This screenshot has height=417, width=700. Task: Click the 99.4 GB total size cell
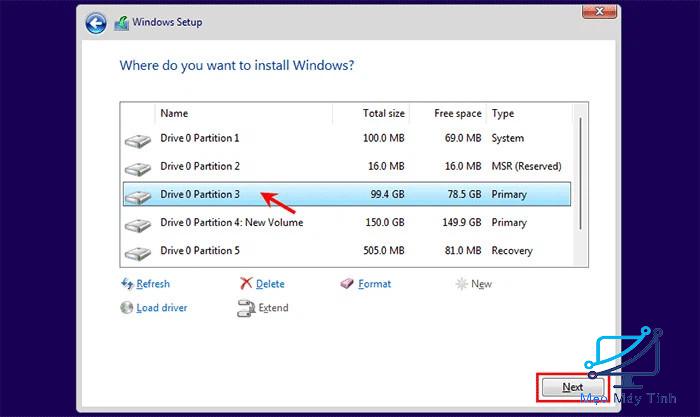tap(388, 194)
